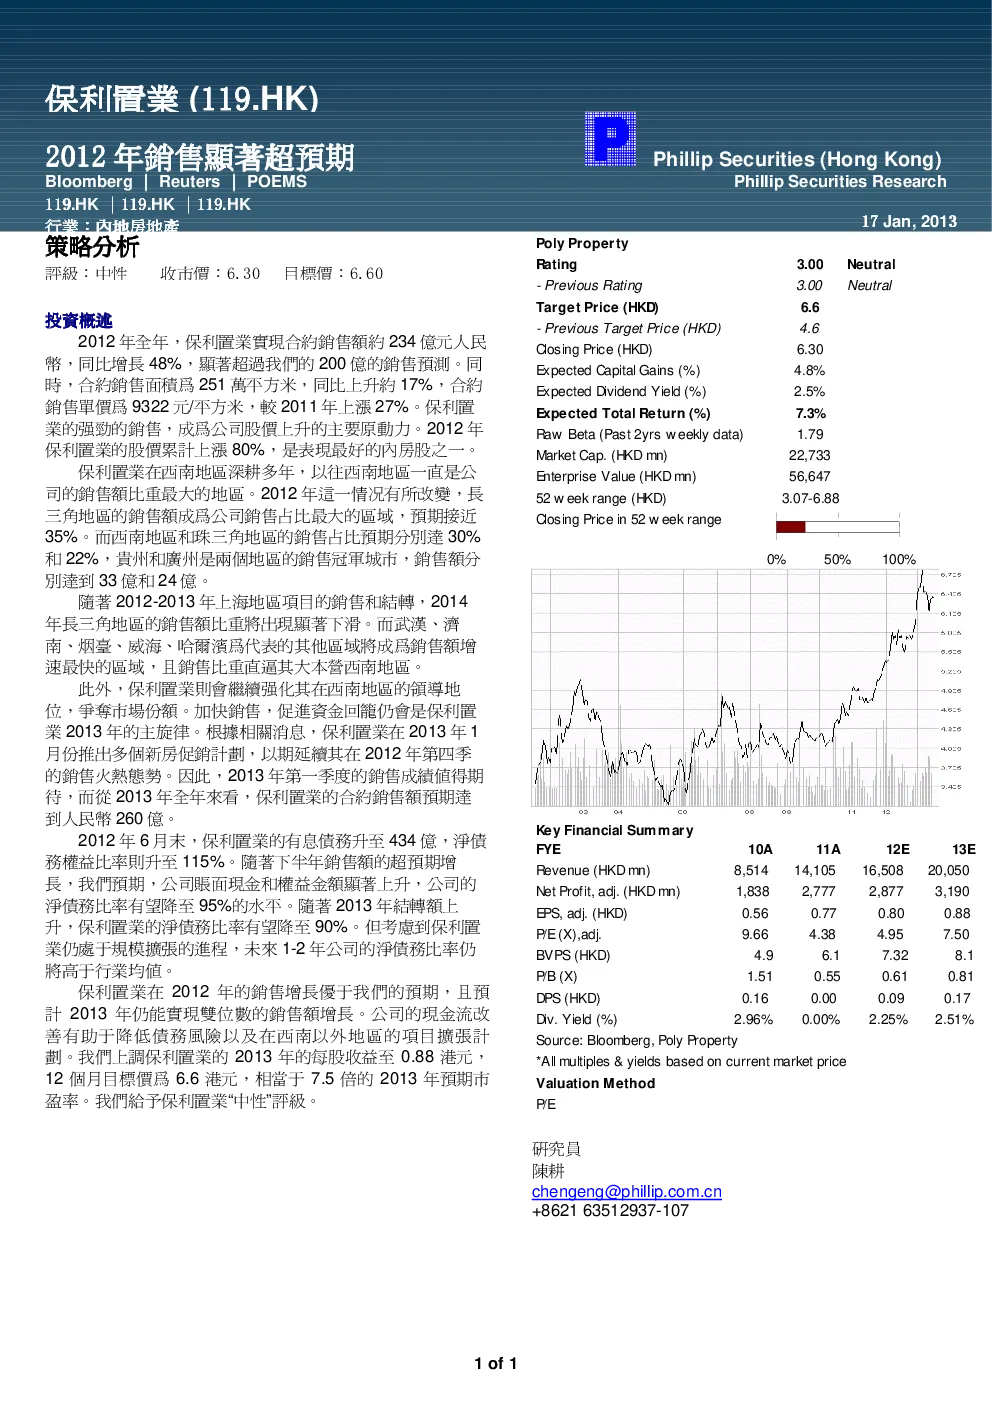The width and height of the screenshot is (992, 1403).
Task: Select the headline 2012年銷售顯著超預期
Action: [x=200, y=157]
